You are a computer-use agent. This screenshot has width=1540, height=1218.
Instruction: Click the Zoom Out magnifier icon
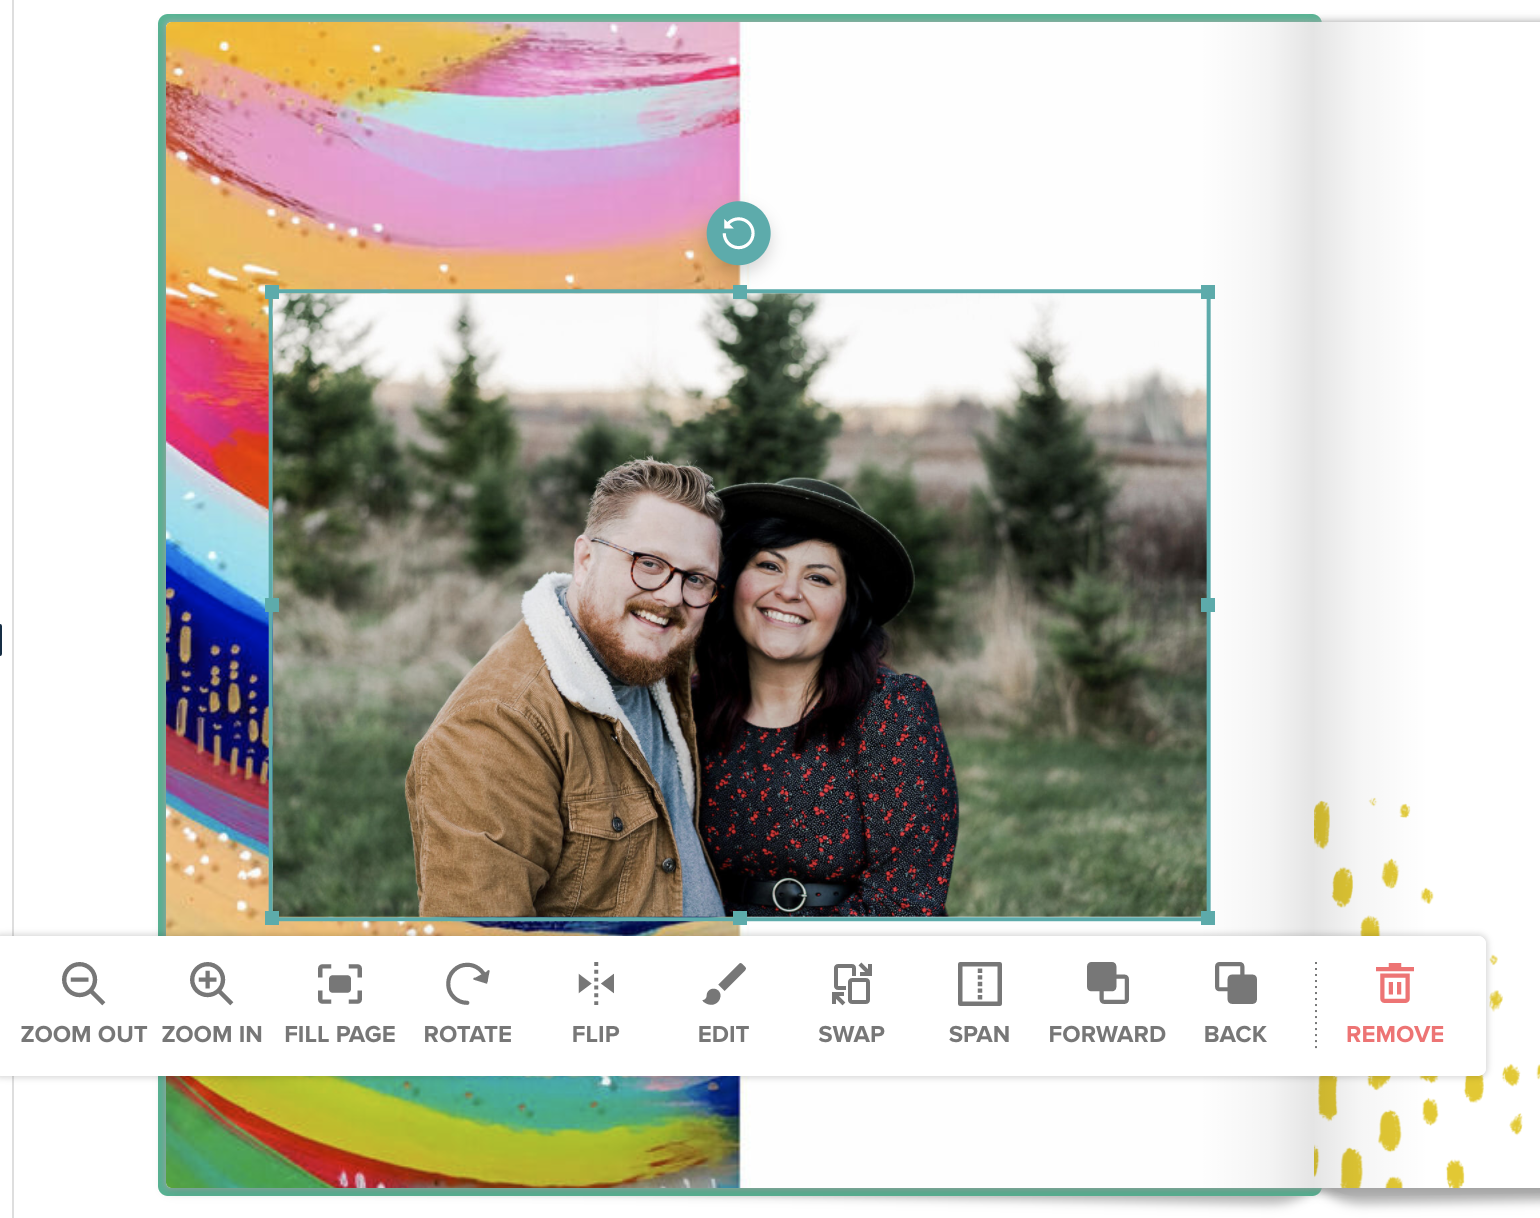tap(83, 983)
